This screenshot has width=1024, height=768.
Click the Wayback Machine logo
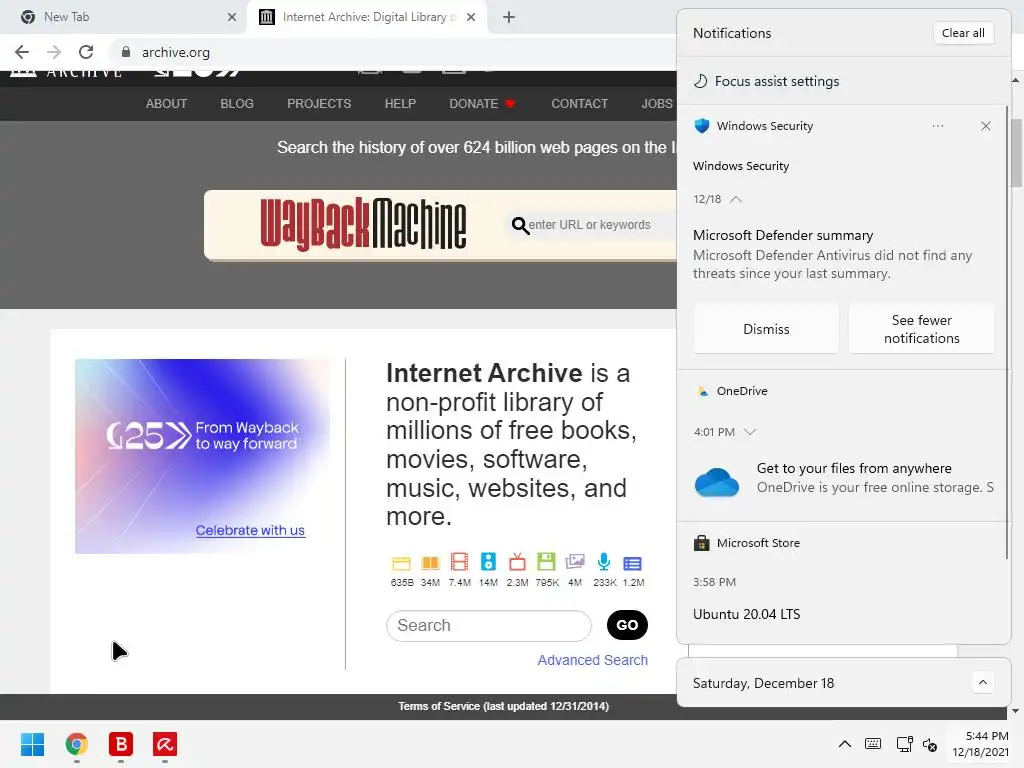(x=363, y=224)
